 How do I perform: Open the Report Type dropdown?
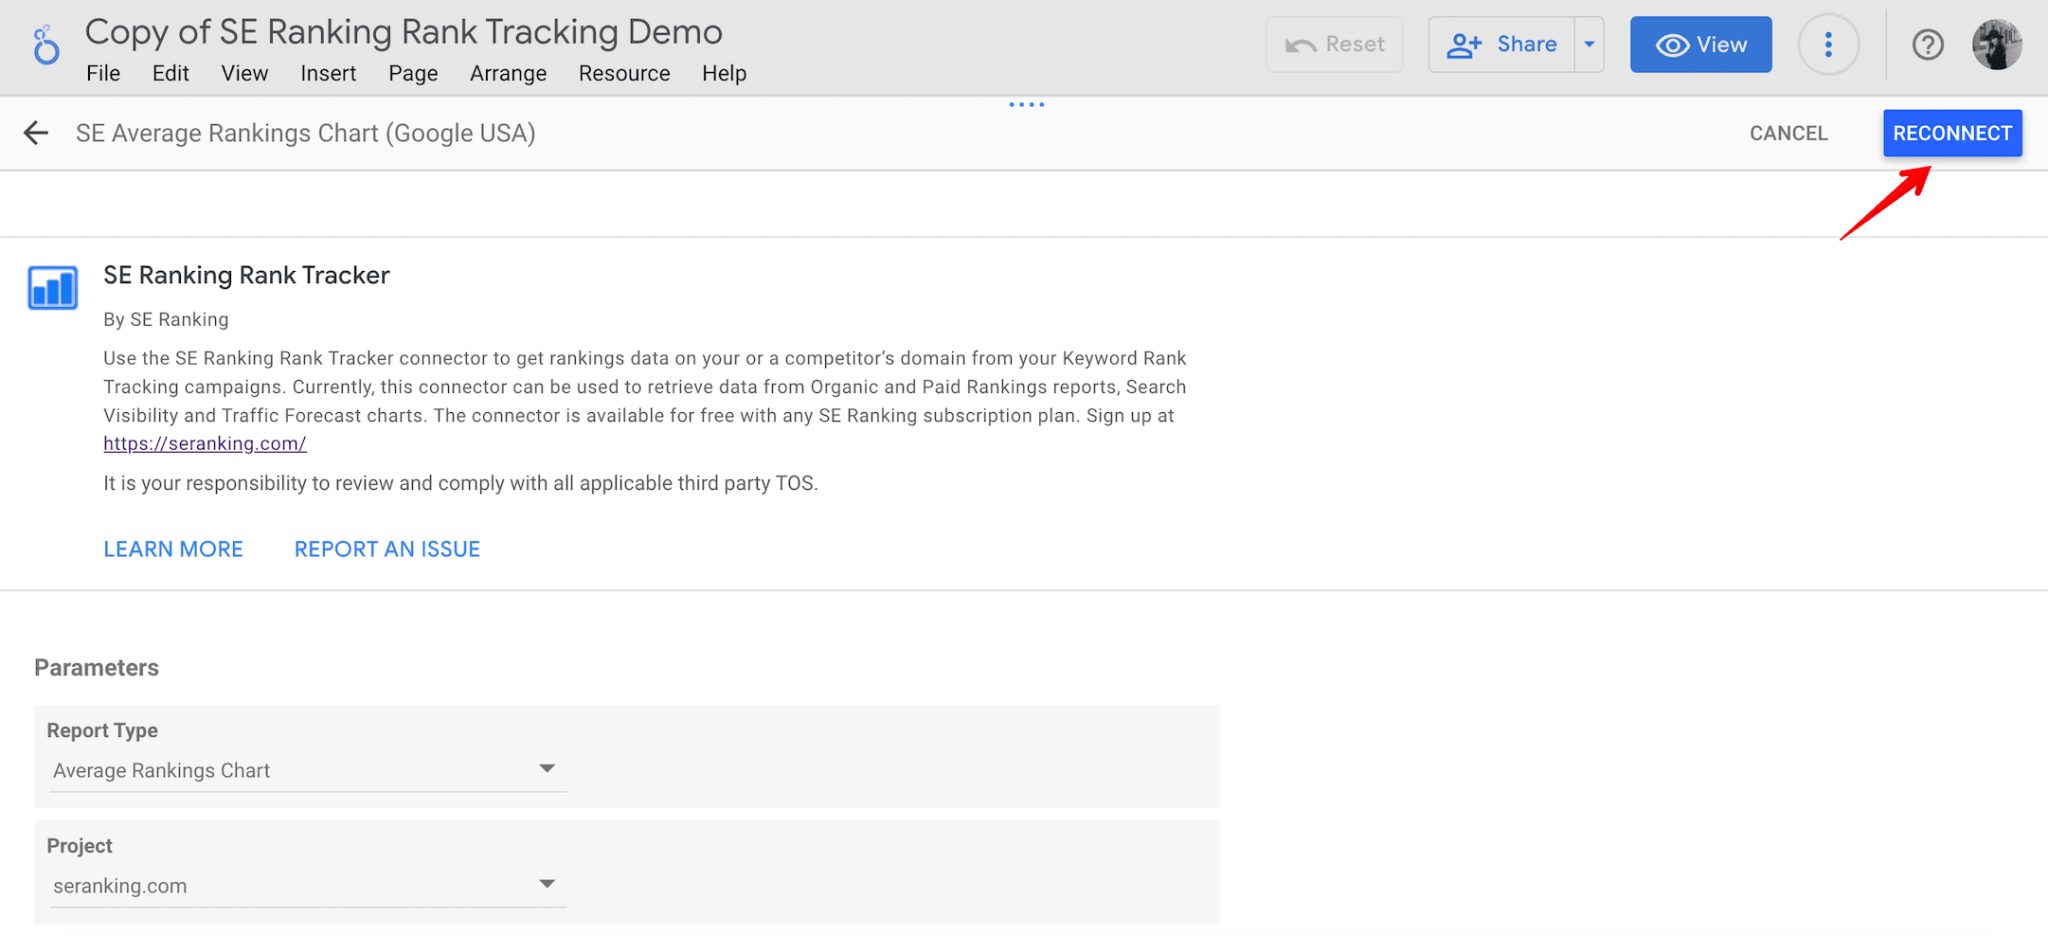point(546,768)
